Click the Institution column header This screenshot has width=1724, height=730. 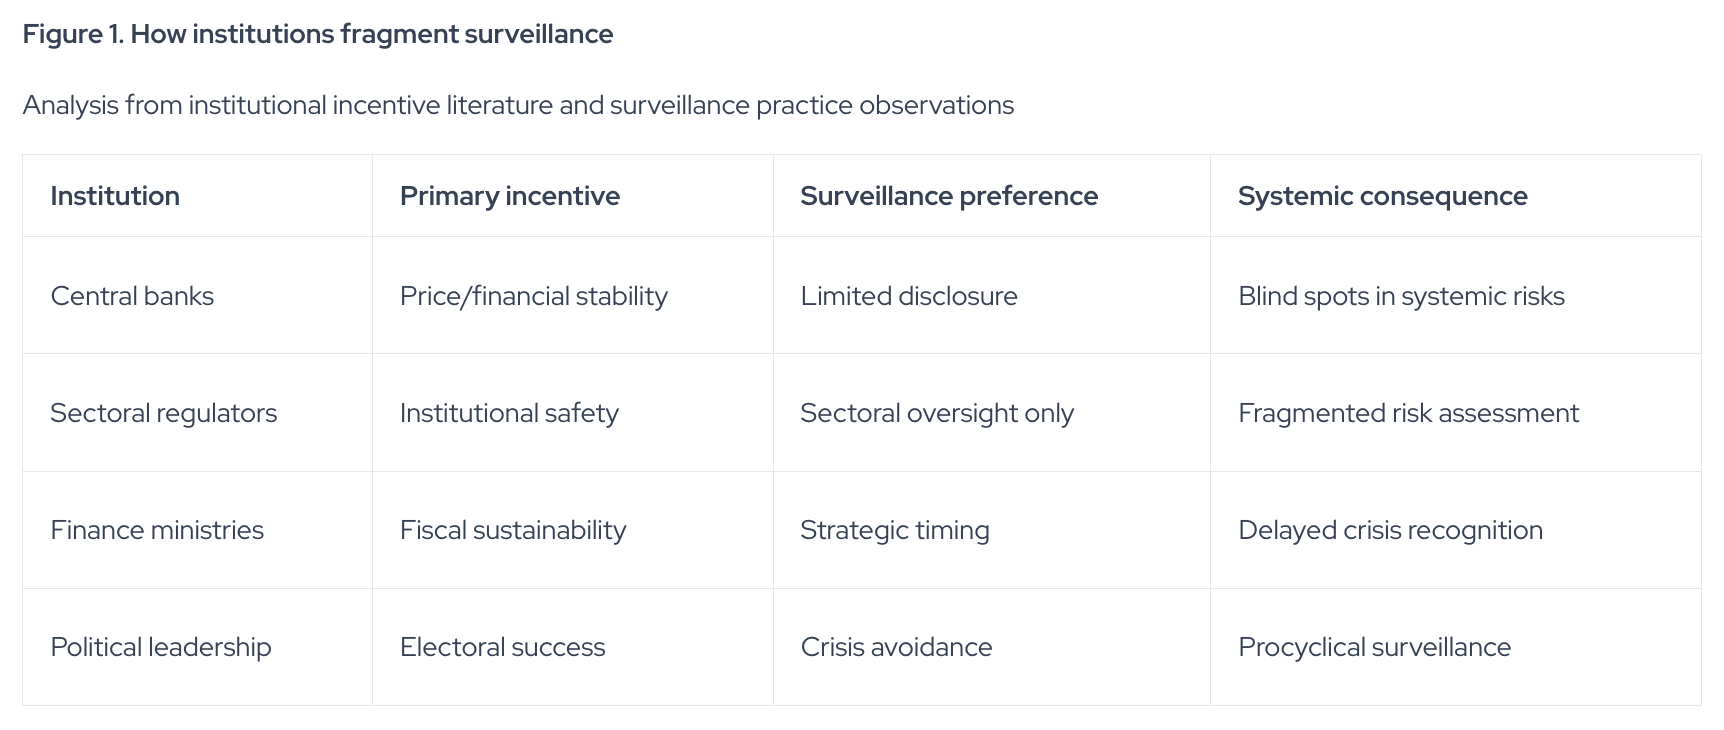pos(197,196)
